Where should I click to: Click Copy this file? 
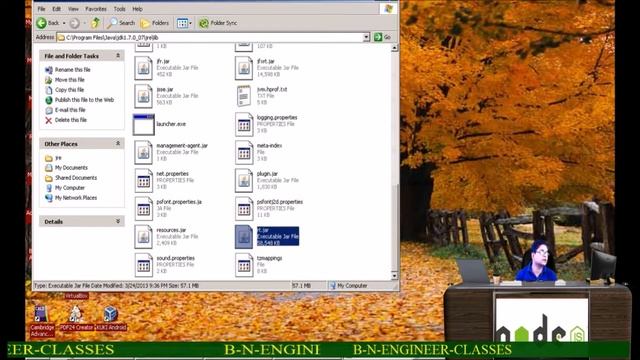[69, 90]
